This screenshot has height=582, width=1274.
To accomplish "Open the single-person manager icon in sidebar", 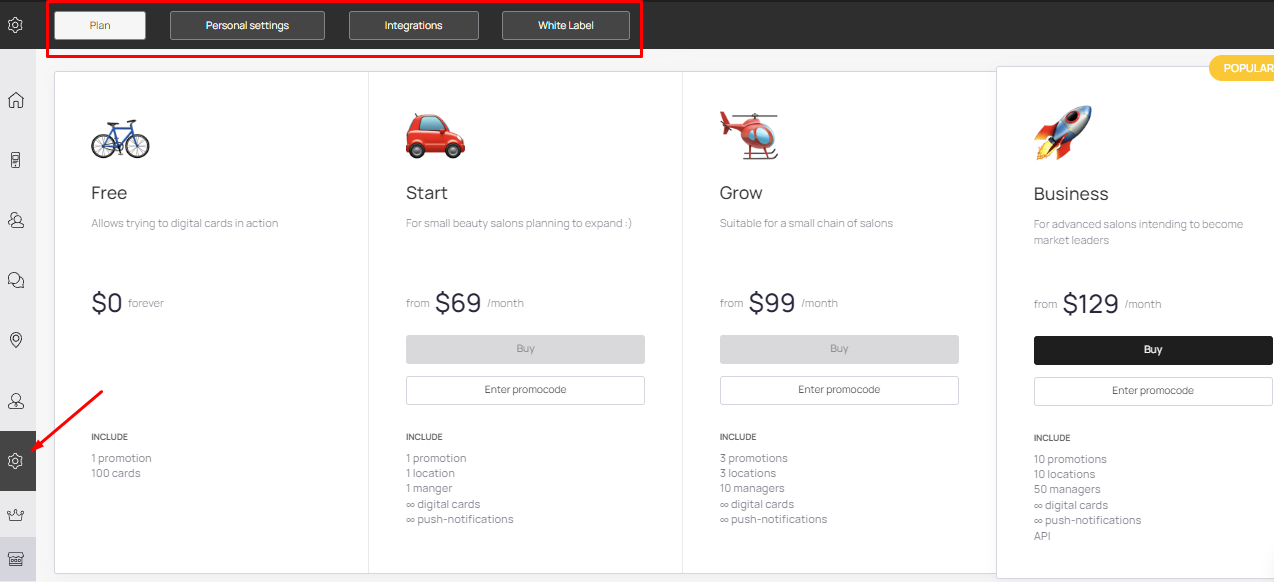I will point(16,401).
